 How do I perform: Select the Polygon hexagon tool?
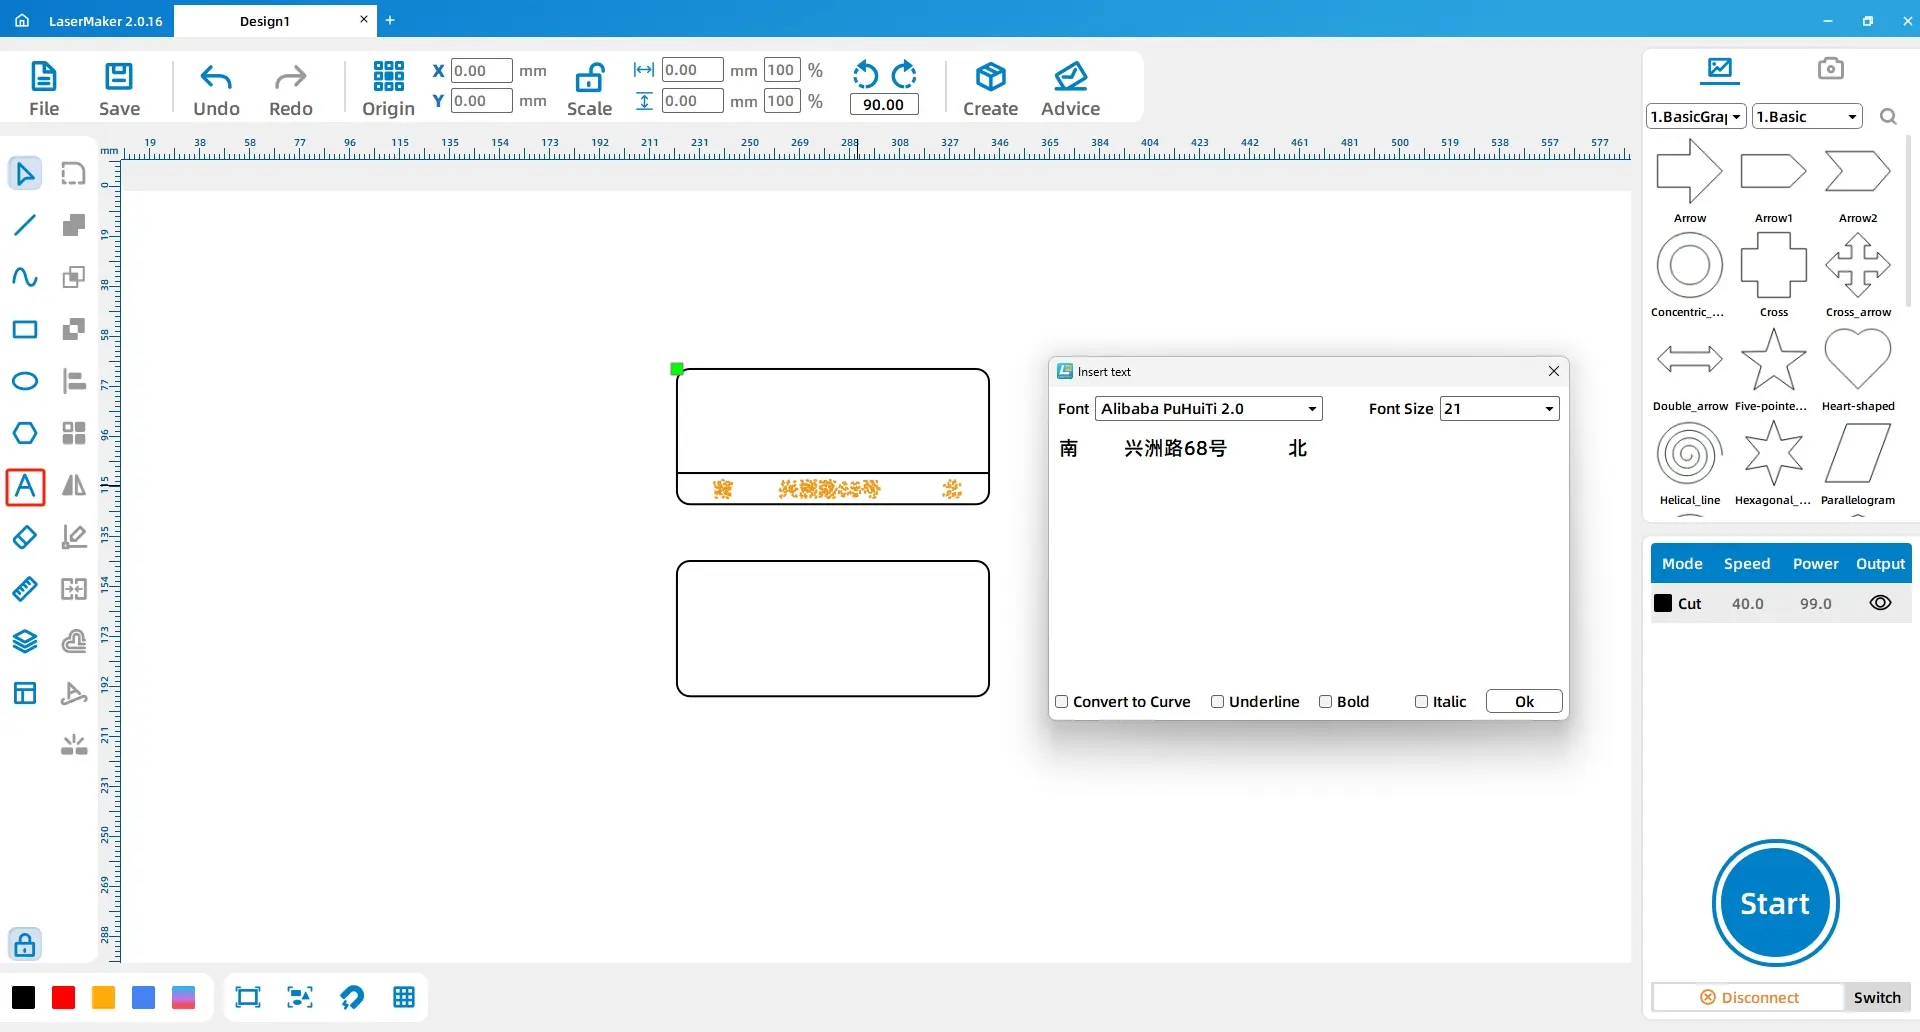(x=25, y=433)
